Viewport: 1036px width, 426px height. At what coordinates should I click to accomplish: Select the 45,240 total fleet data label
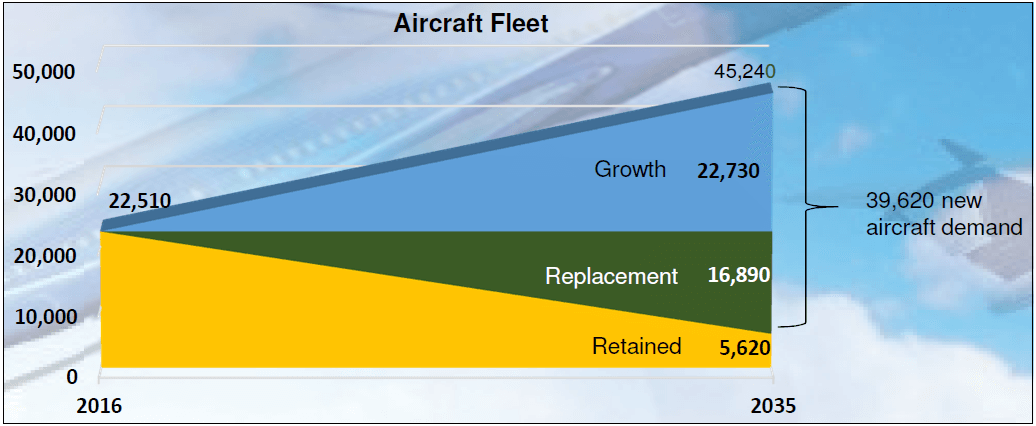(744, 72)
